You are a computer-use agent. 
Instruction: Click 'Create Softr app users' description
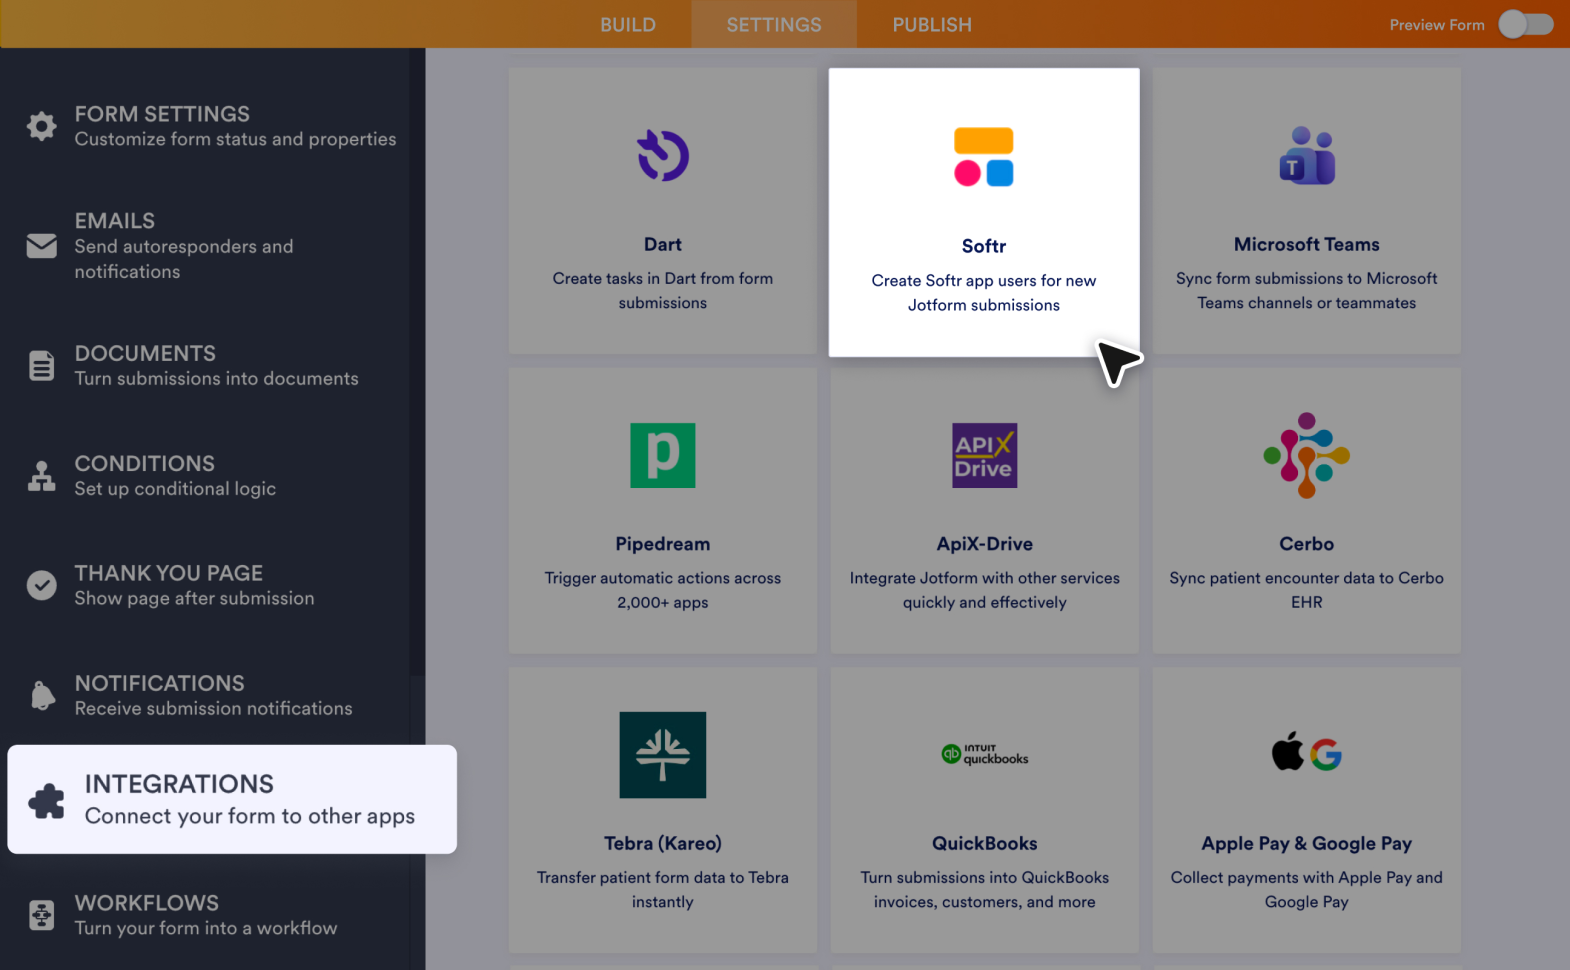984,293
